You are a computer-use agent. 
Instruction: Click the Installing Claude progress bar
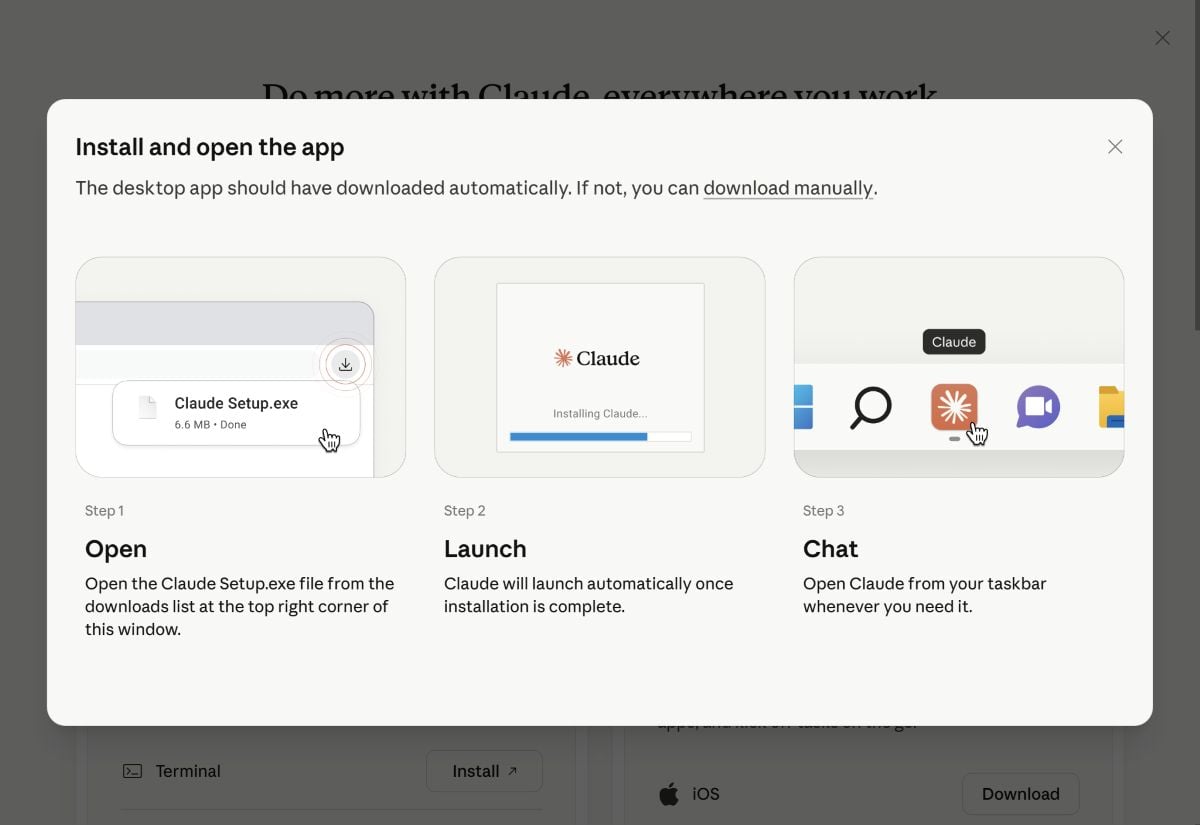(x=600, y=437)
